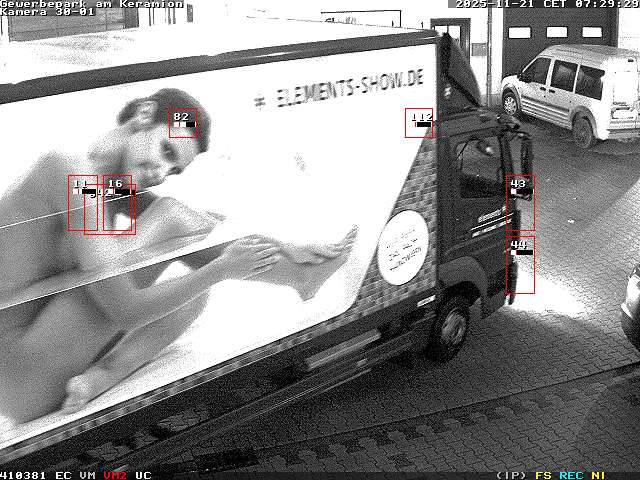Click the Gewerbepark am Keramion title
This screenshot has width=640, height=480.
(x=92, y=4)
